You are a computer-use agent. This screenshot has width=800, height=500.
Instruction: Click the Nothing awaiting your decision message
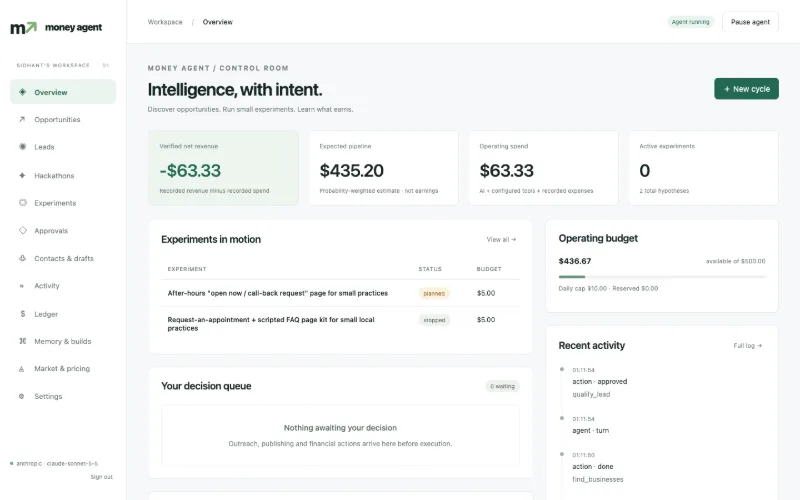pos(340,428)
